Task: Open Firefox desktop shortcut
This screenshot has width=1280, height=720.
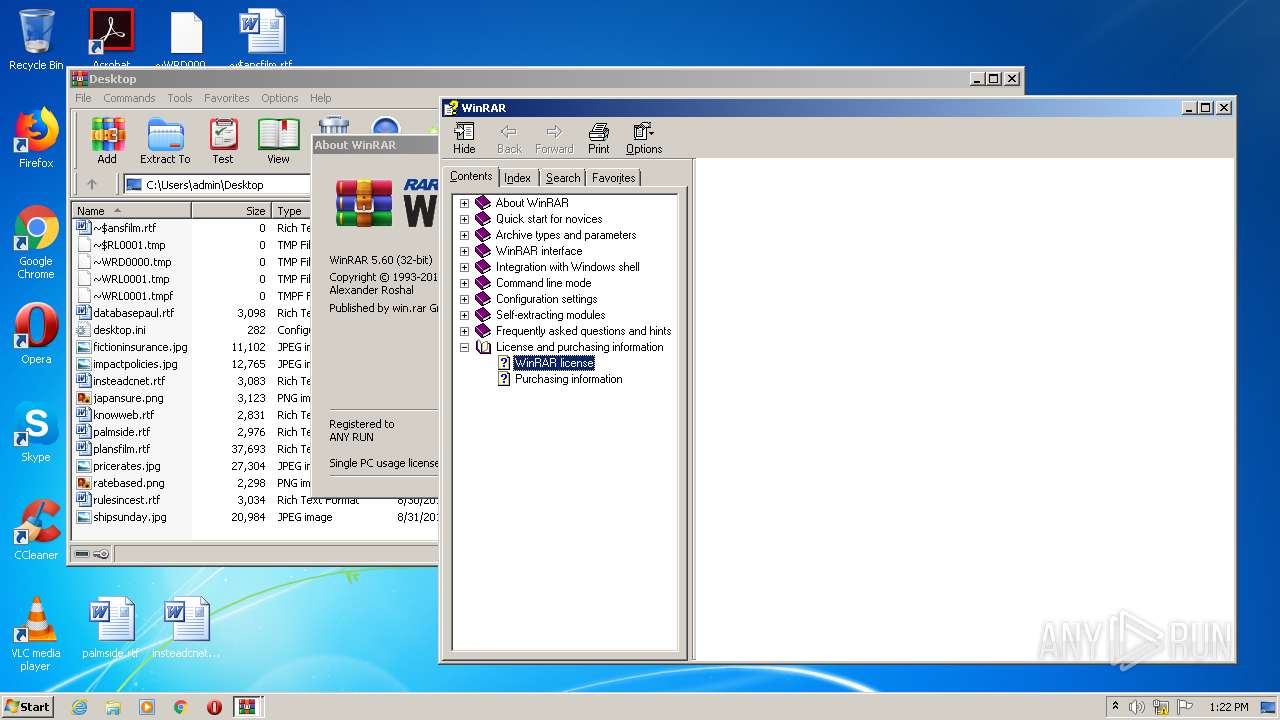Action: pyautogui.click(x=36, y=139)
